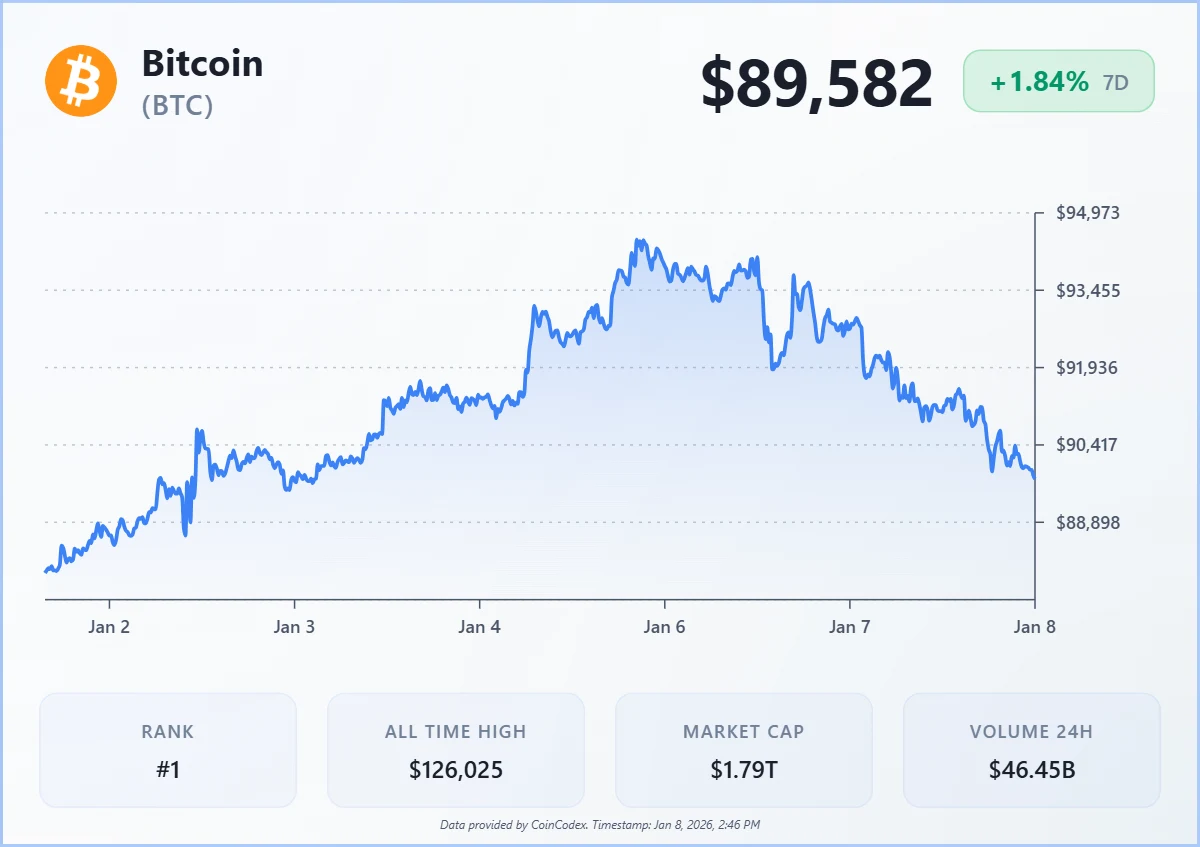Screen dimensions: 1200x847
Task: Select the Volume 24H card
Action: pos(1031,750)
